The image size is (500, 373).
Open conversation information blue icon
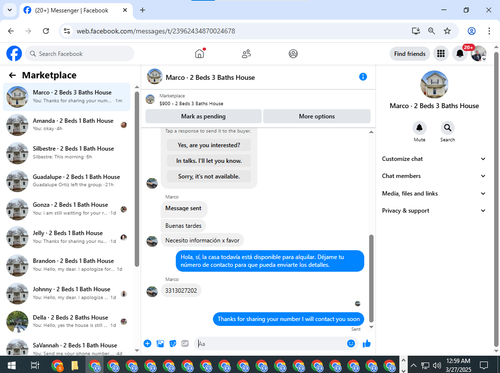click(363, 77)
